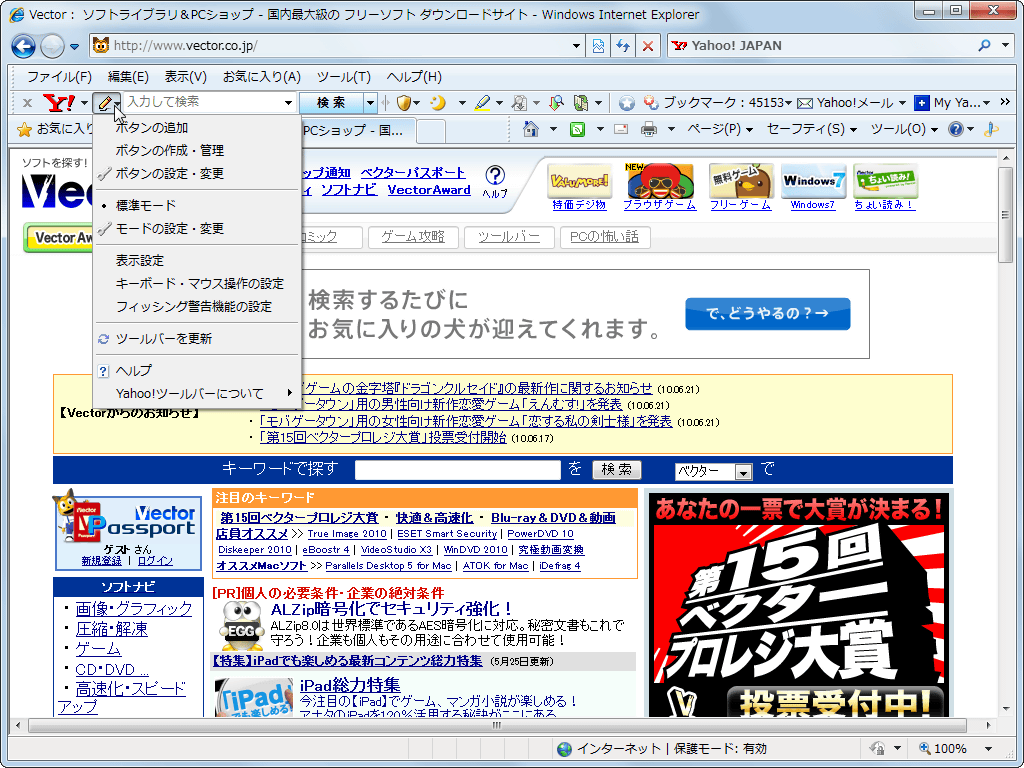Click the Home icon in the command bar
Image resolution: width=1024 pixels, height=768 pixels.
pos(531,129)
